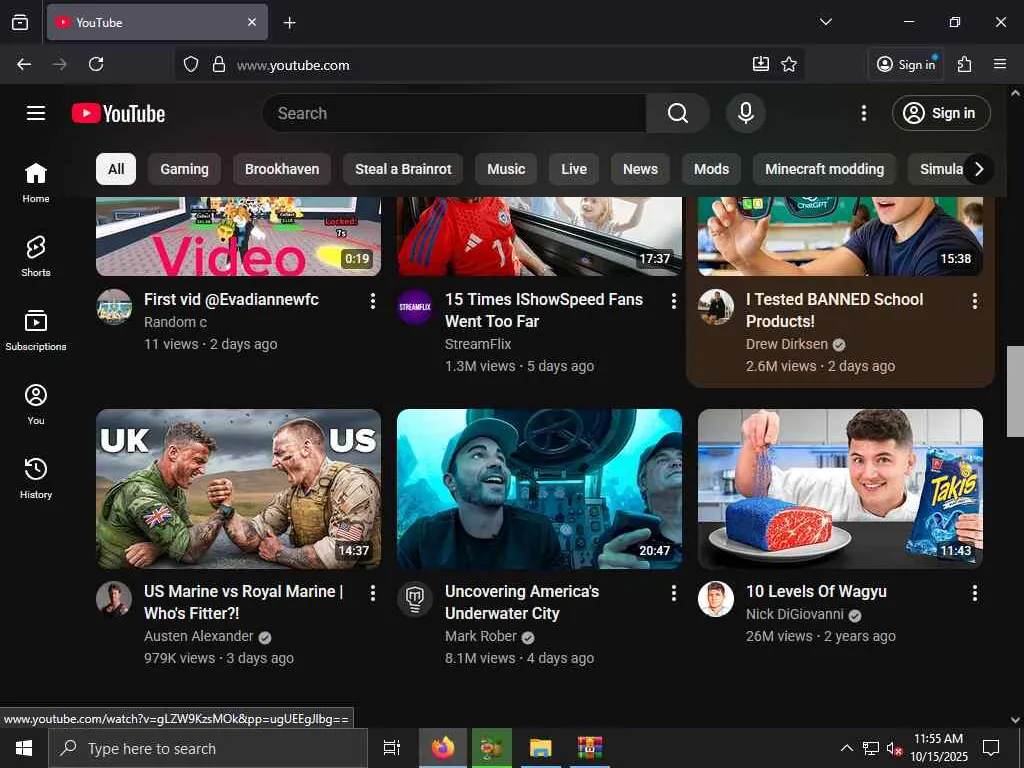
Task: Show hidden system tray icons chevron
Action: coord(846,748)
